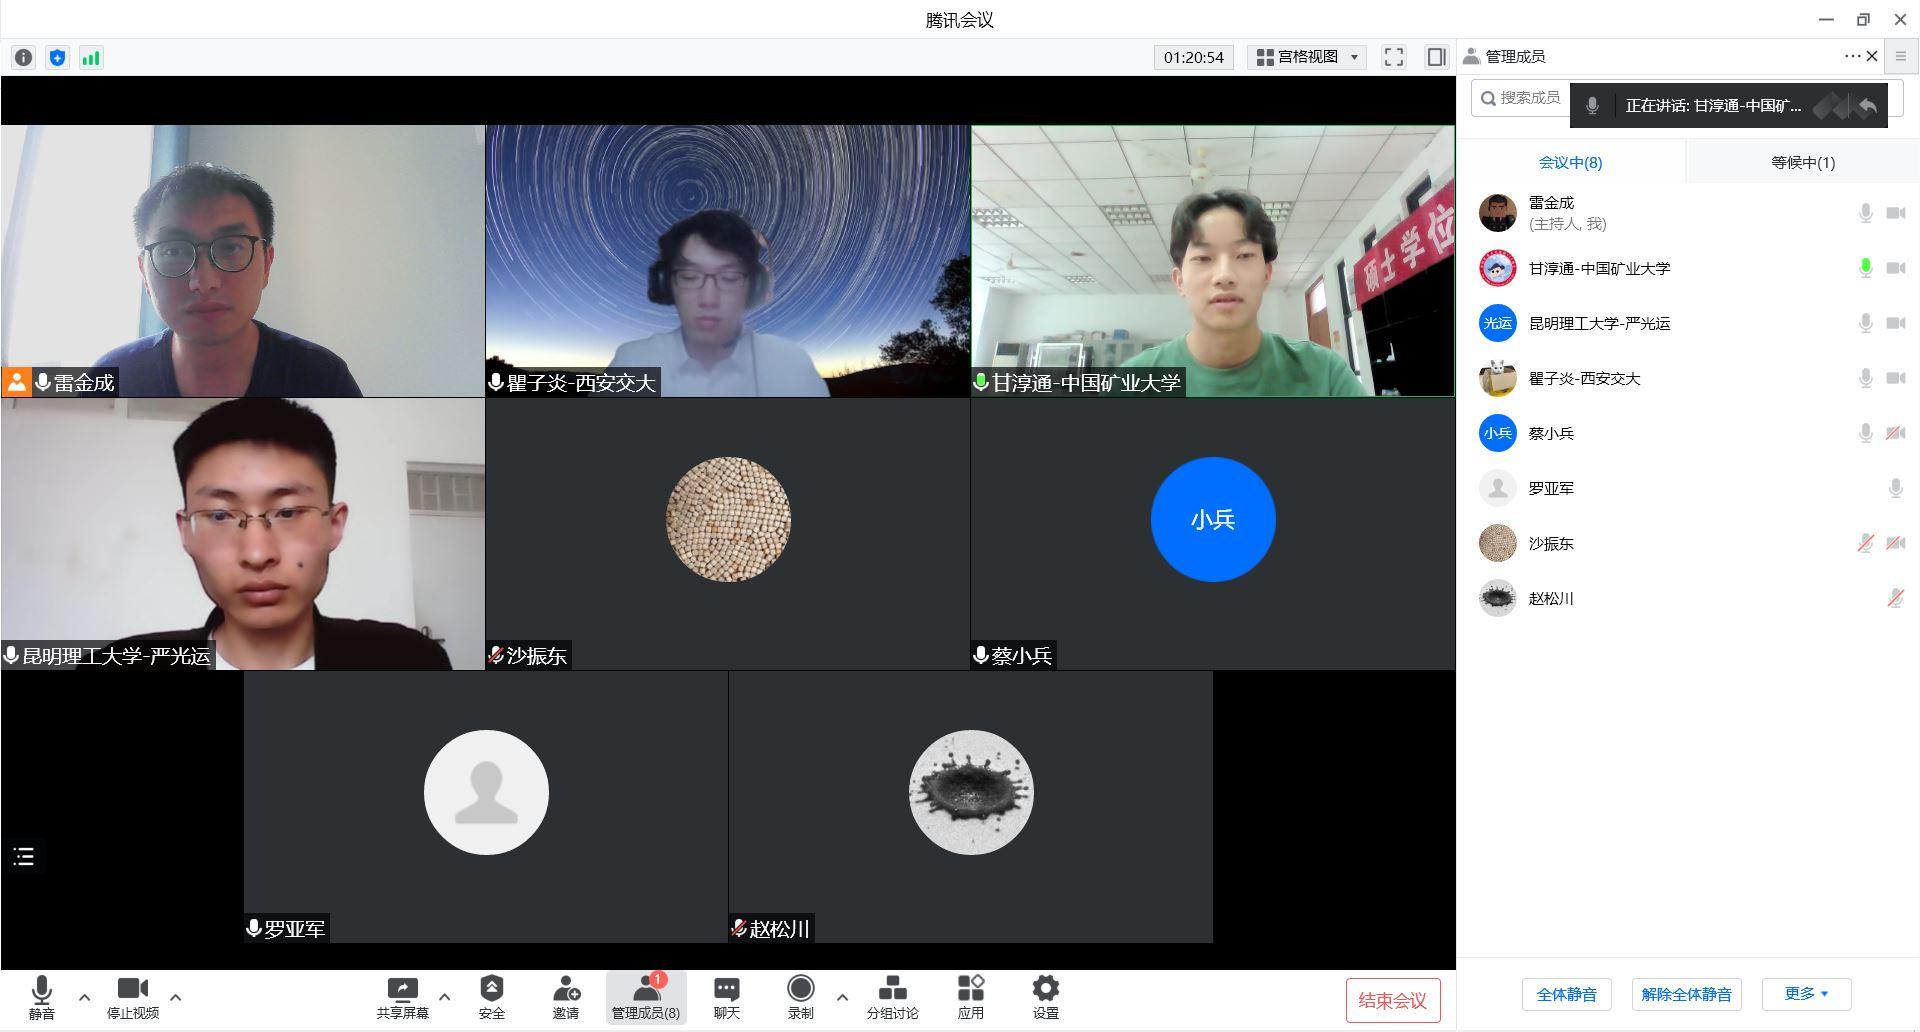The height and width of the screenshot is (1032, 1920).
Task: Open breakout rooms (分组讨论) icon
Action: coord(892,990)
